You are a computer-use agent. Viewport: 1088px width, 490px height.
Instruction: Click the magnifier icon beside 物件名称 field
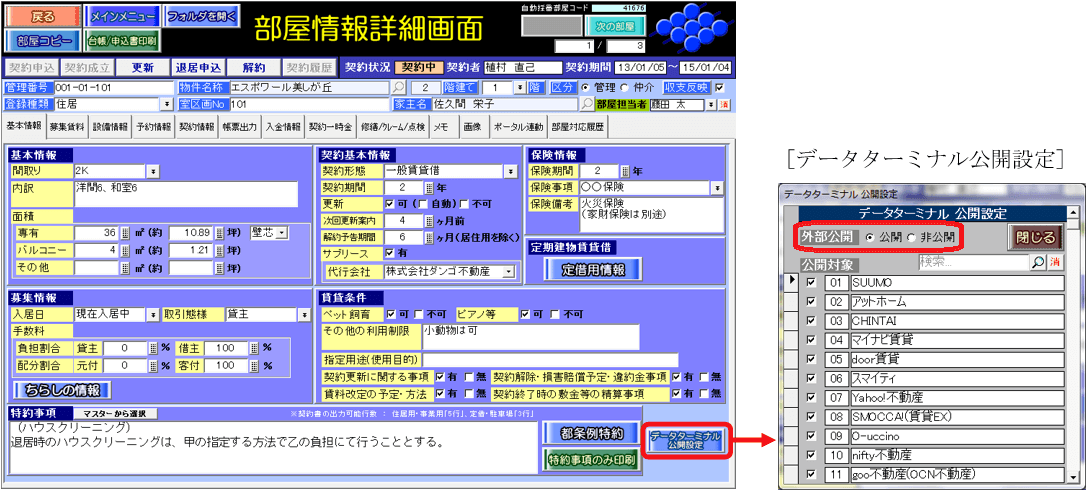(399, 88)
